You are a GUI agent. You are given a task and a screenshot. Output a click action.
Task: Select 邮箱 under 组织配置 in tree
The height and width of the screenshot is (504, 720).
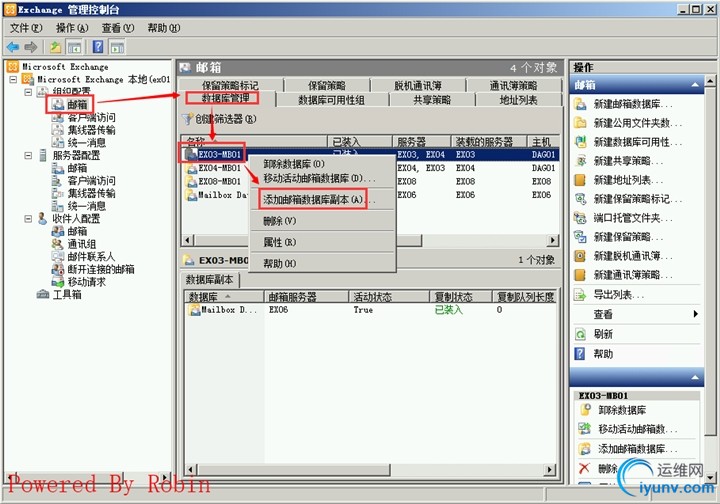coord(77,105)
